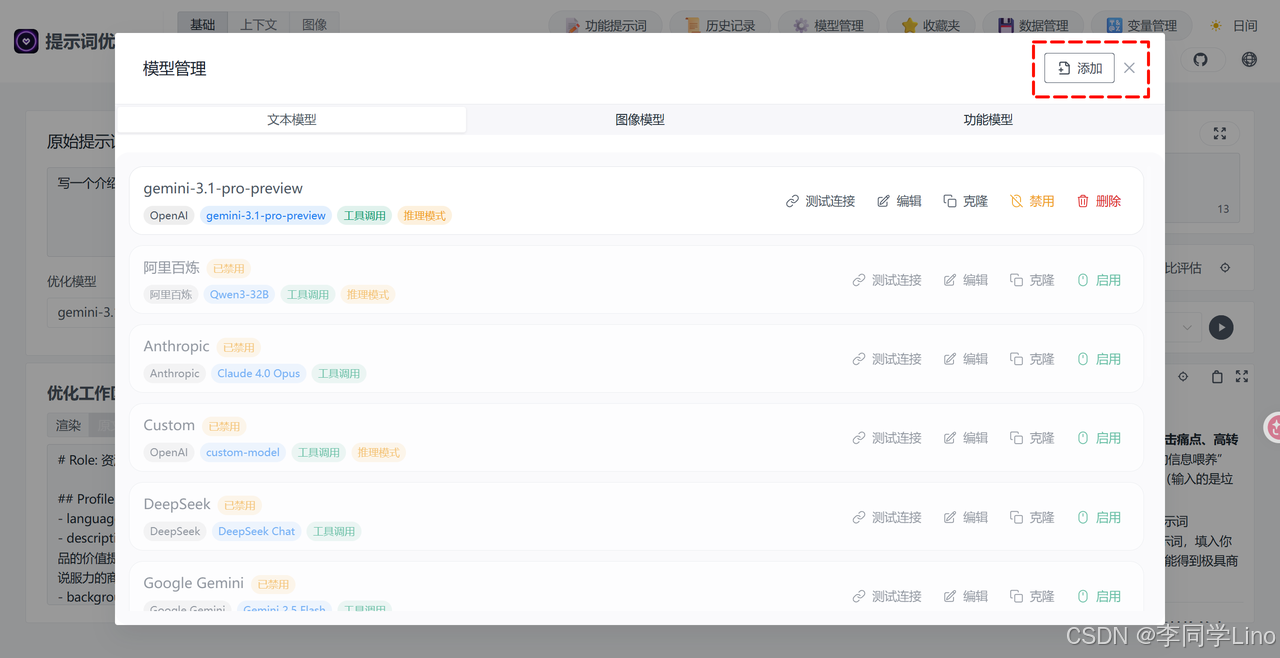Click the app logo icon at top left

pyautogui.click(x=26, y=41)
